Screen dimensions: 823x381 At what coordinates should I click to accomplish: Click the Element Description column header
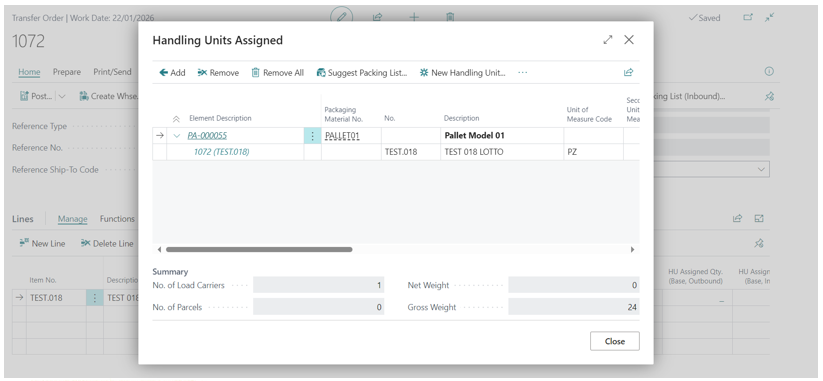click(x=220, y=119)
